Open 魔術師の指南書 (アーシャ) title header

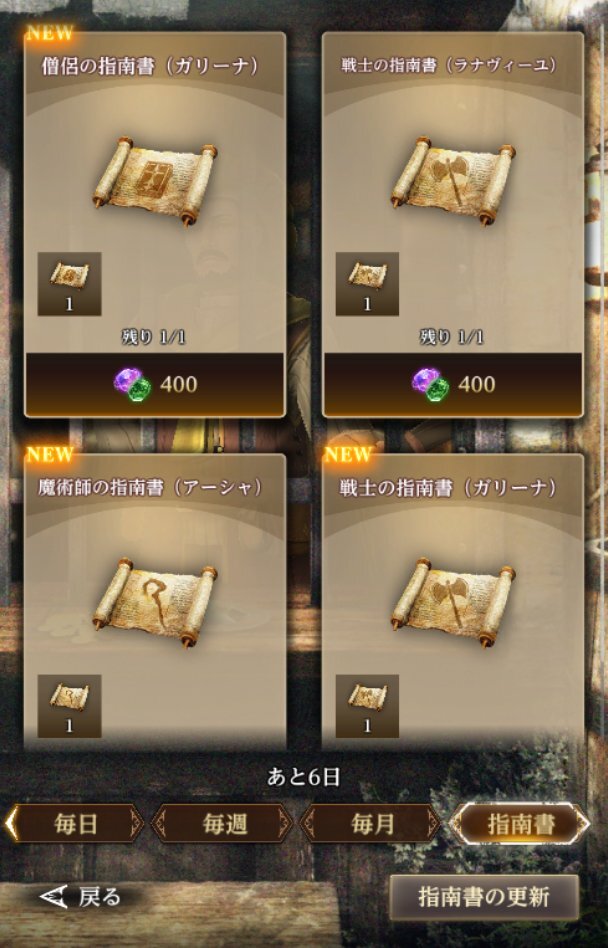(151, 487)
